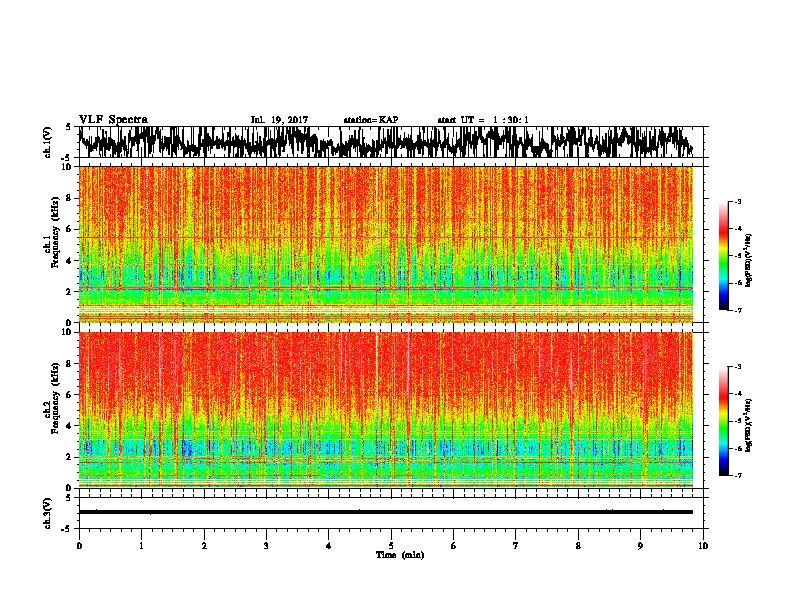Click the "-5" voltage tick of ch.3(V) panel
The height and width of the screenshot is (612, 792).
66,529
